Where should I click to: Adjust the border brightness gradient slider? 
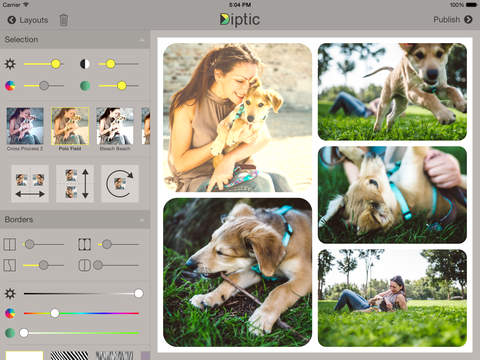point(83,294)
